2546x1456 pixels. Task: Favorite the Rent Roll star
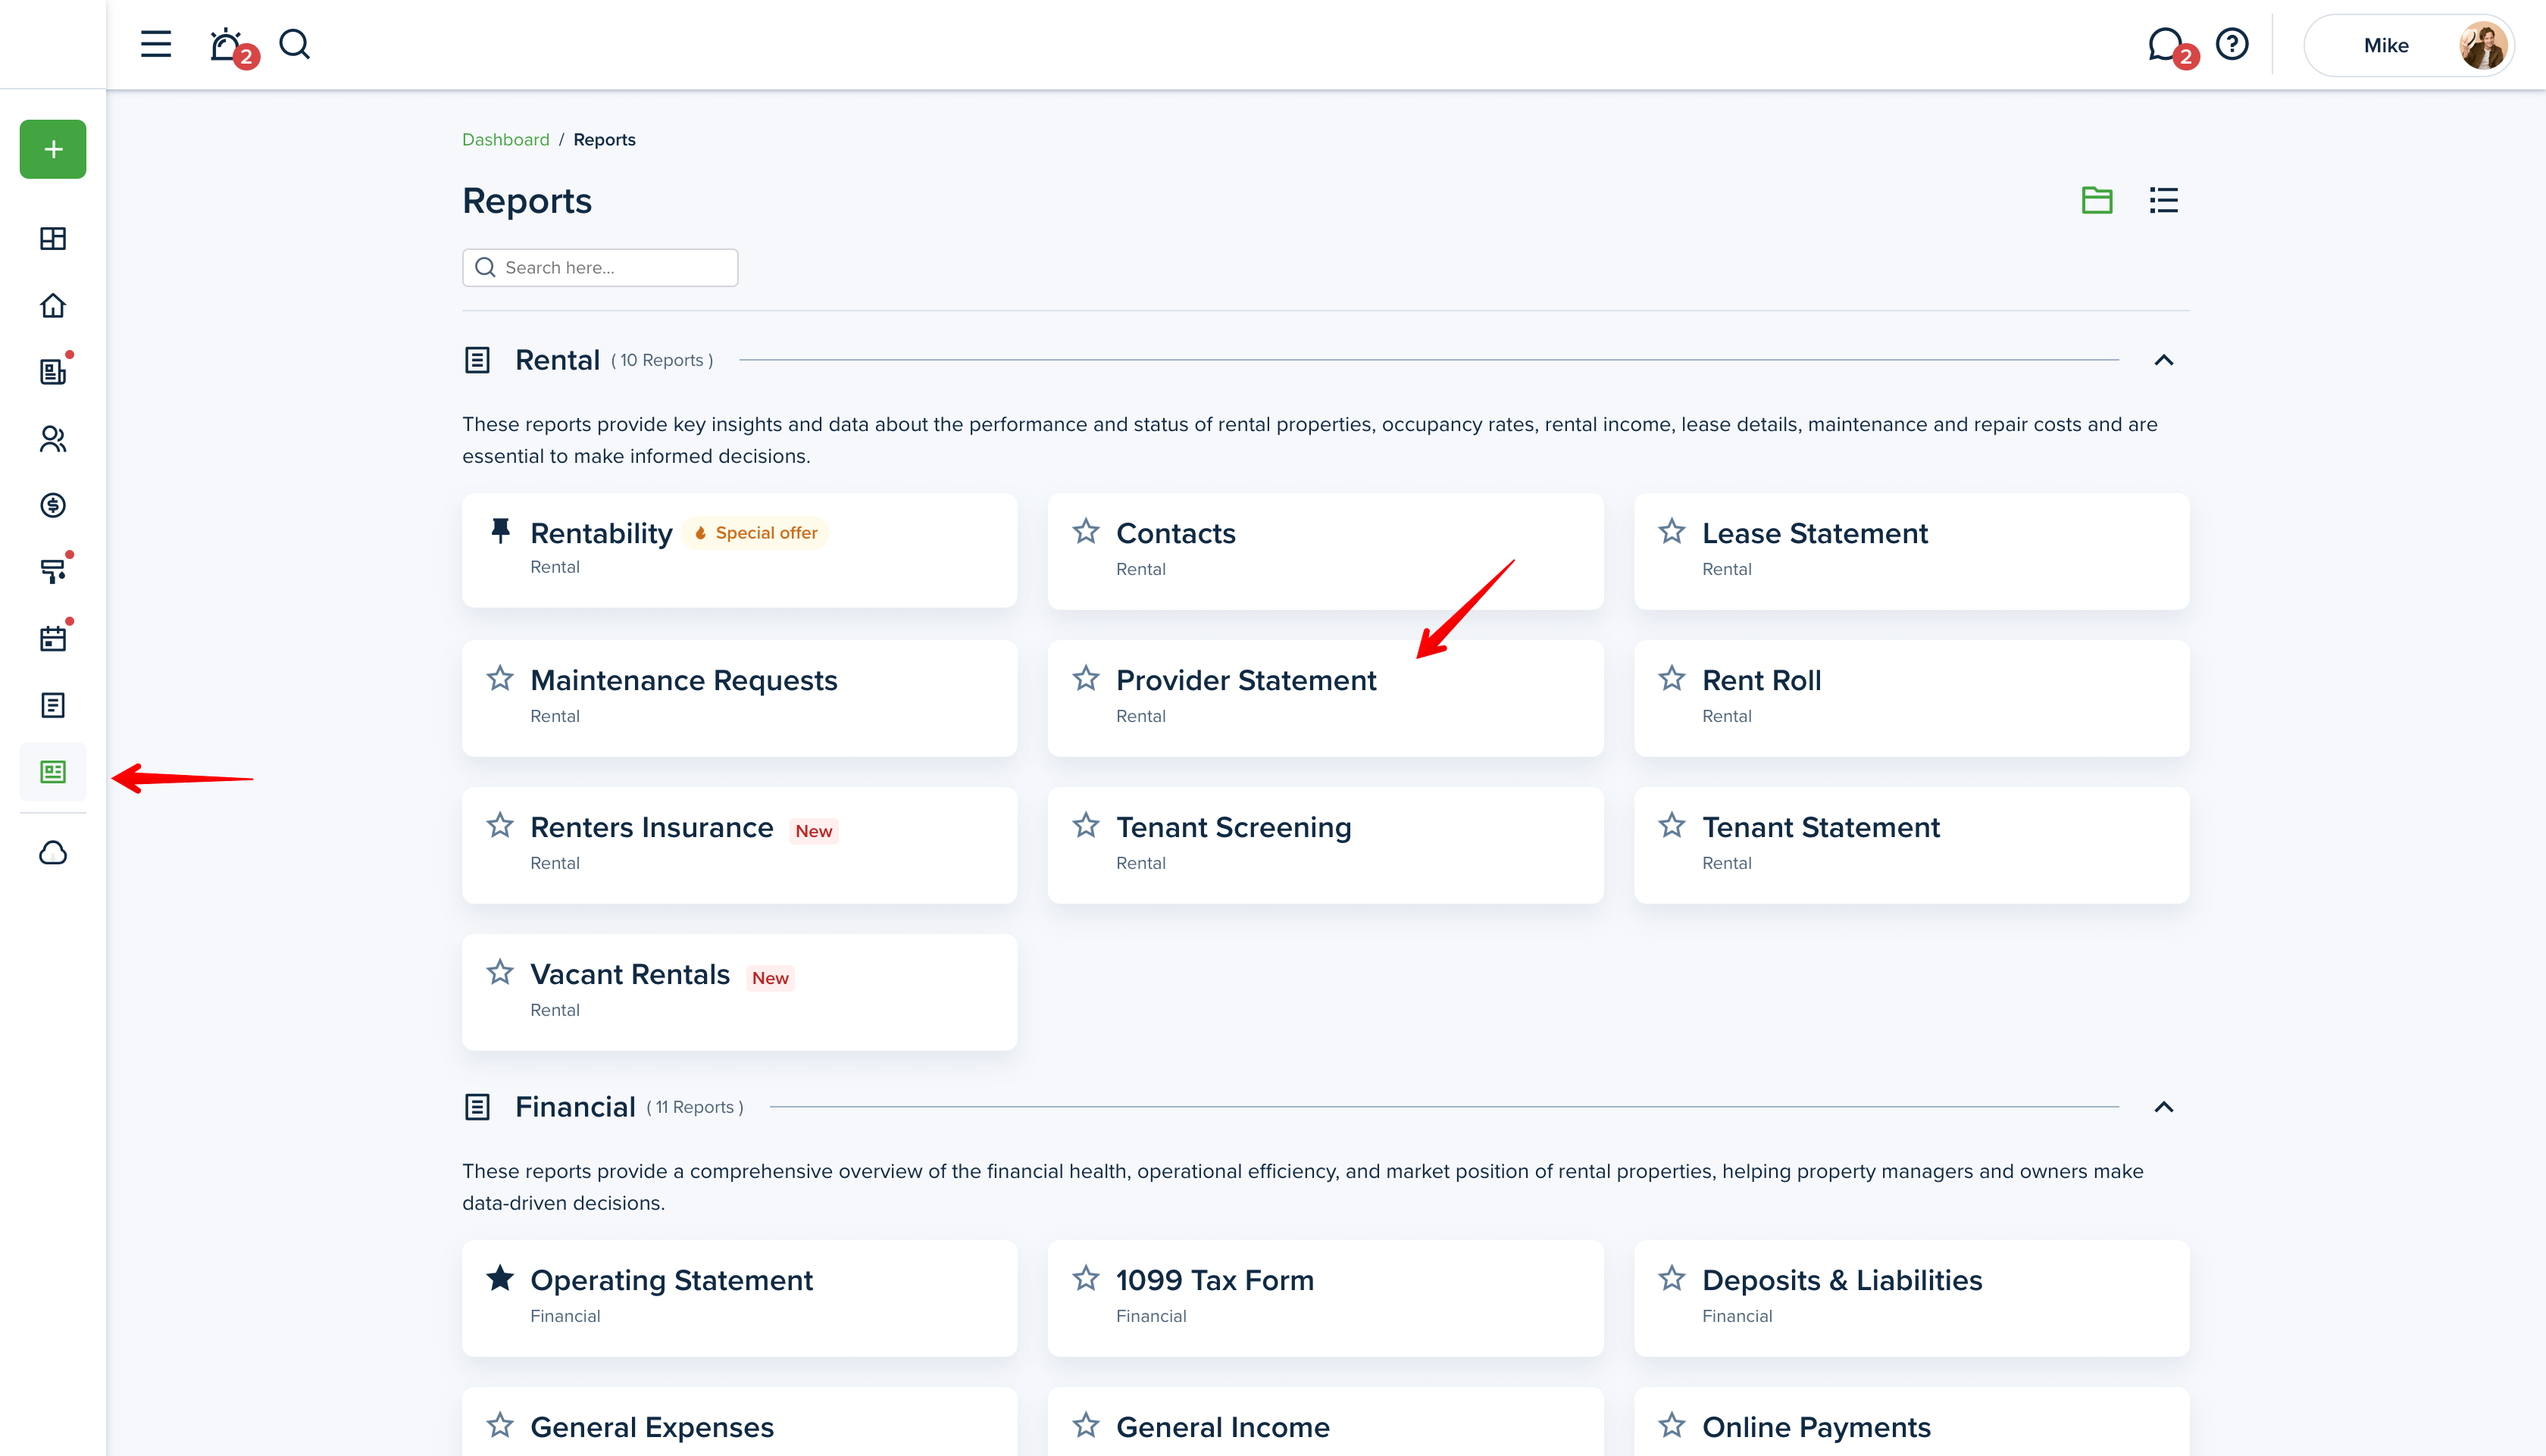point(1672,678)
